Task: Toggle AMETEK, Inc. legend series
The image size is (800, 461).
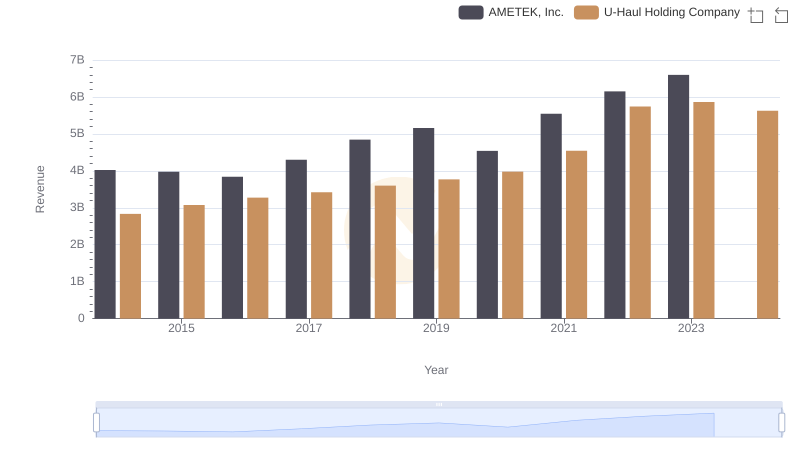Action: point(511,12)
